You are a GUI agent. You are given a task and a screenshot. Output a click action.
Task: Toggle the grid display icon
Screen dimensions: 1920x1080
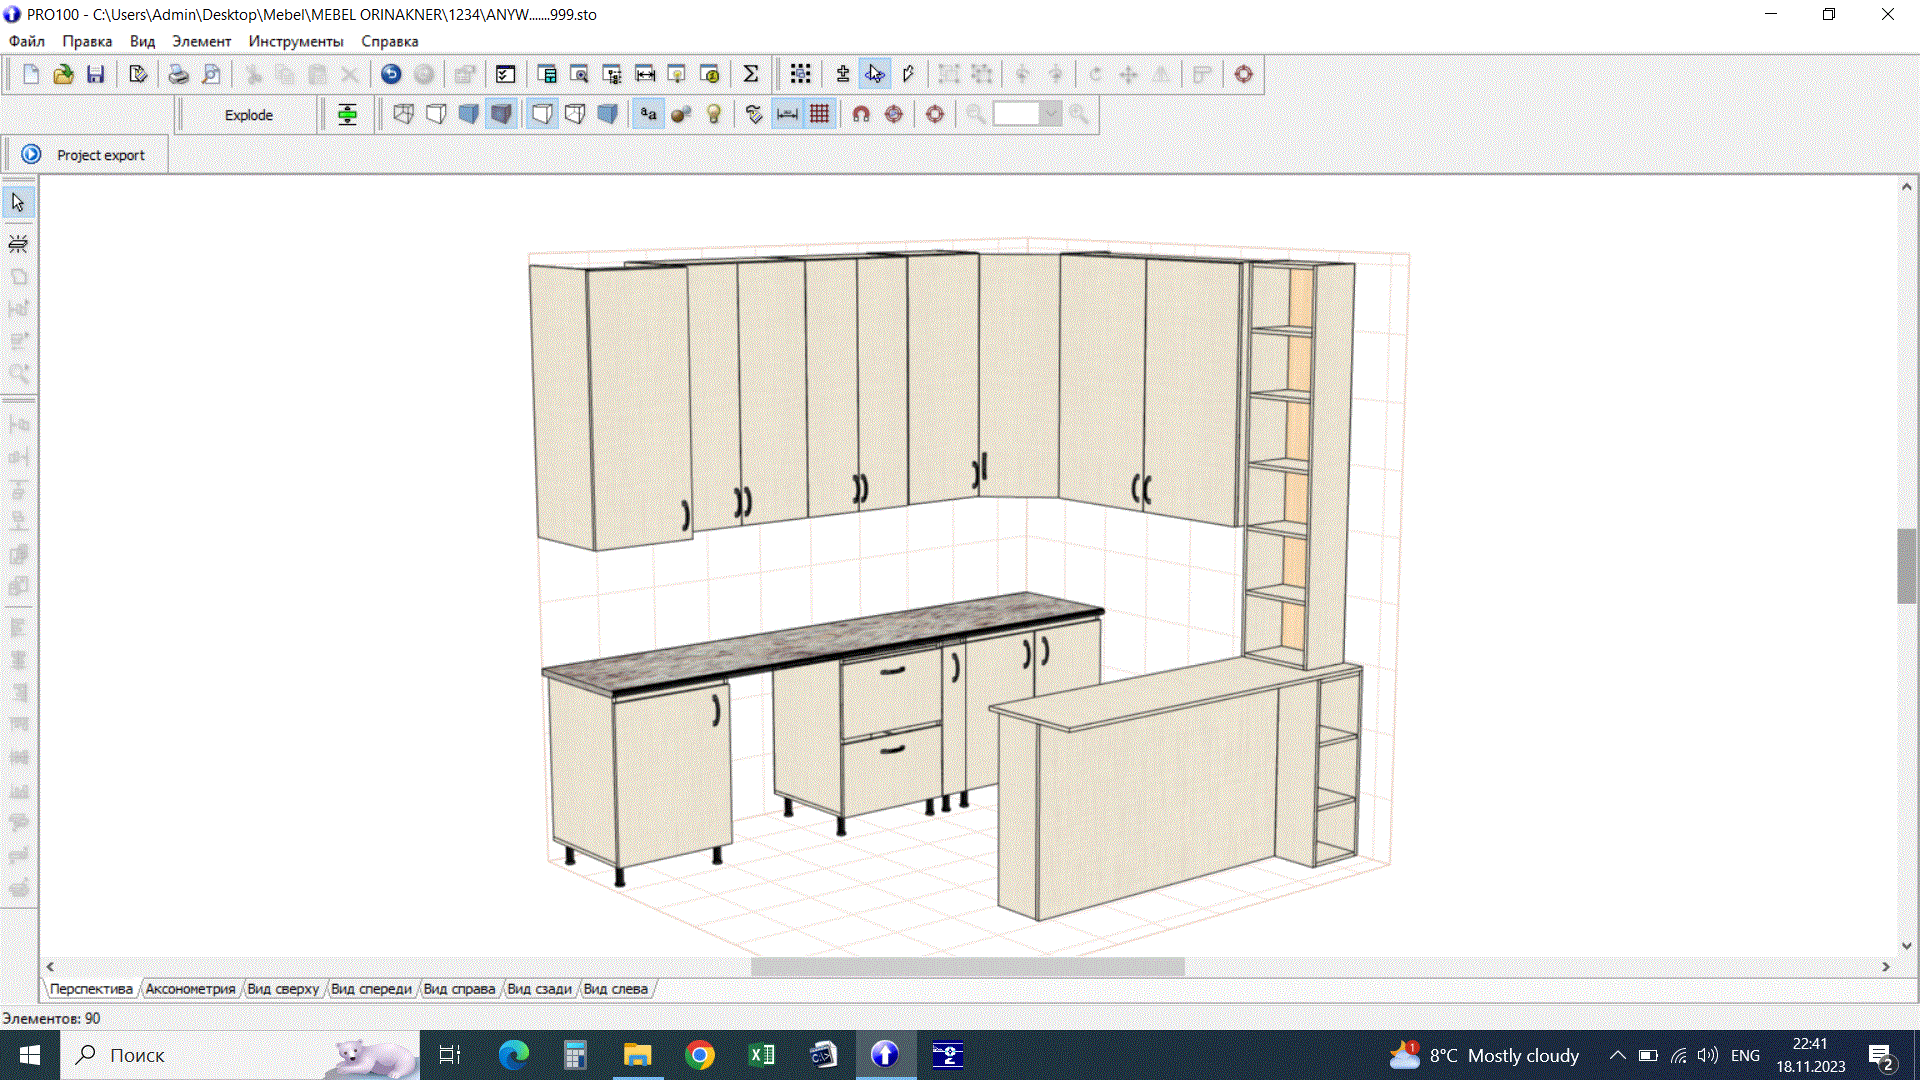coord(819,114)
